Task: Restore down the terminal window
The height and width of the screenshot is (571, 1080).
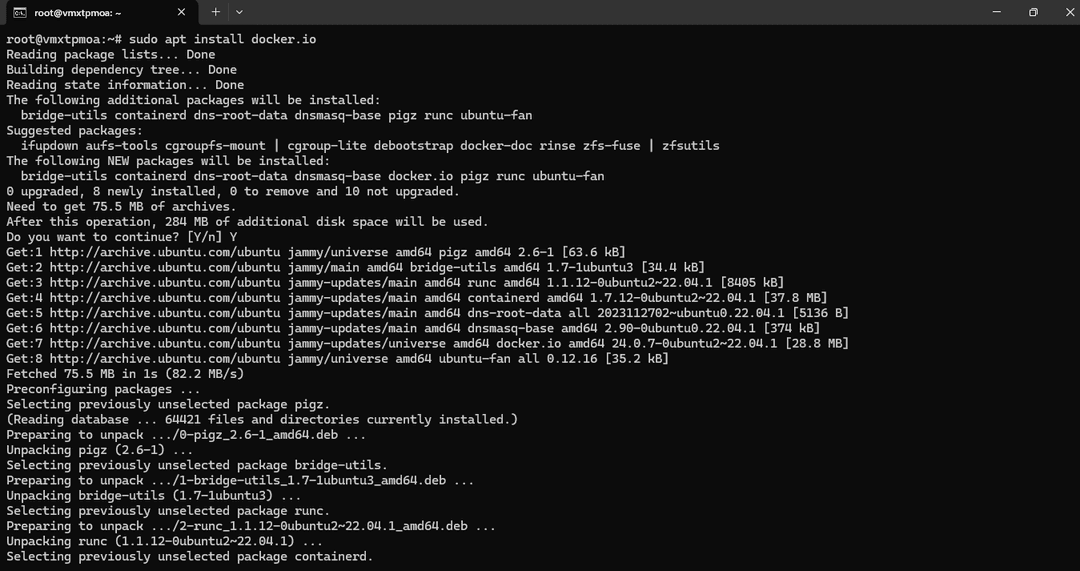Action: [1033, 12]
